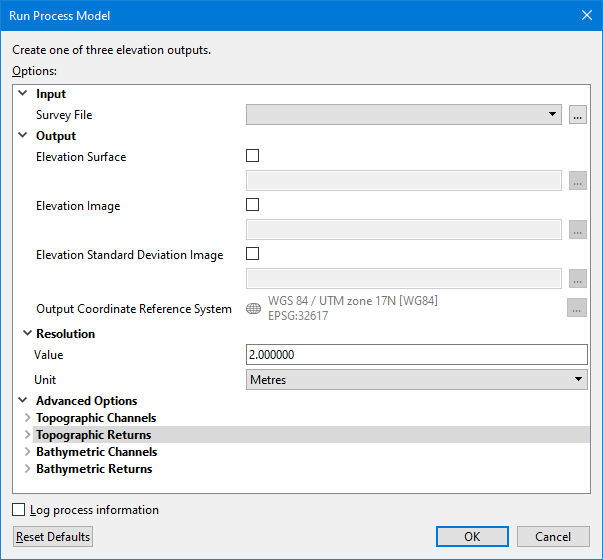Check the Elevation Standard Deviation Image box

click(x=252, y=254)
